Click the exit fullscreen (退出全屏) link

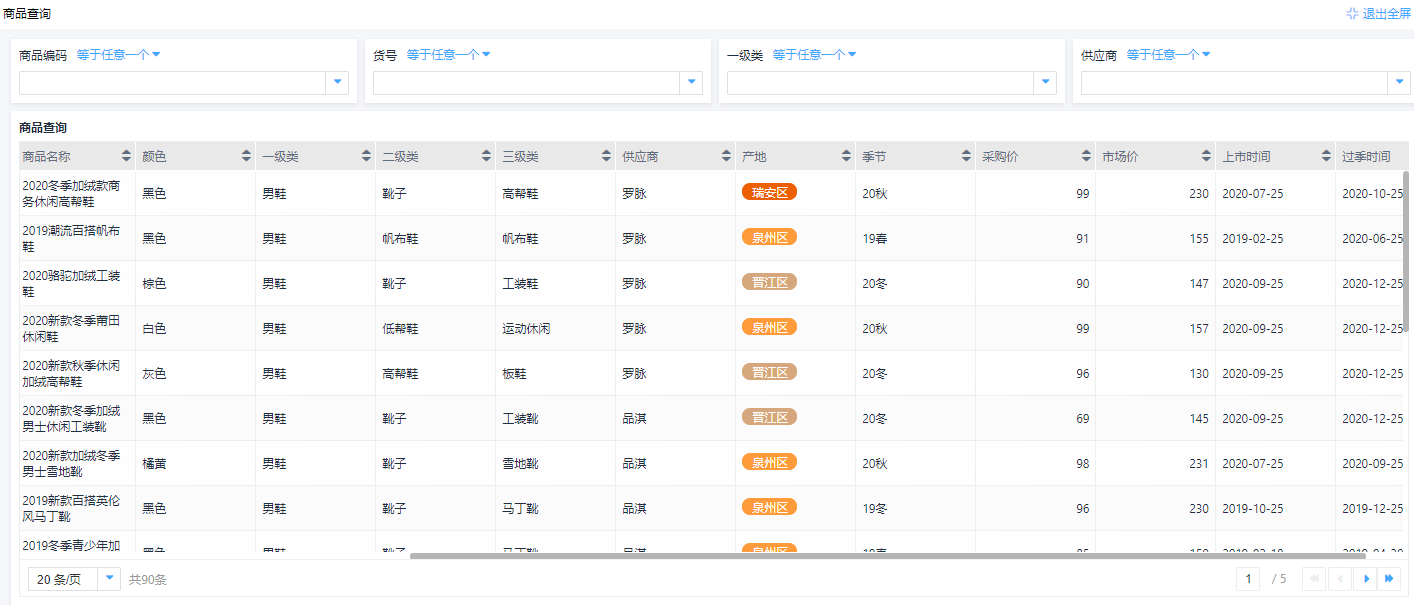tap(1378, 14)
